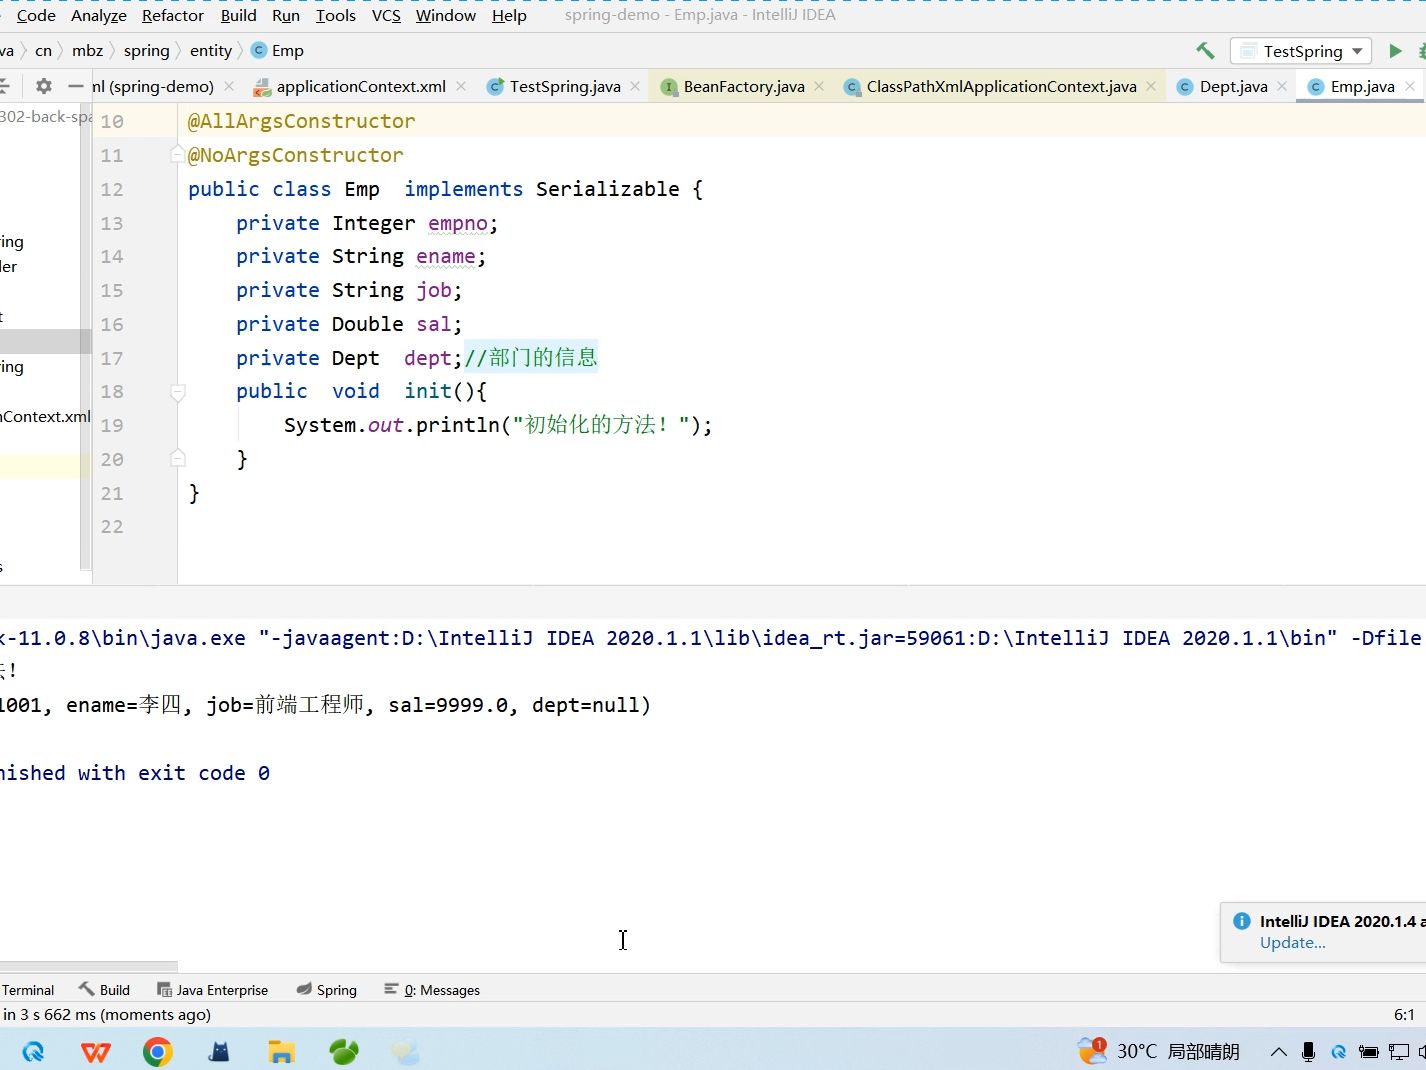Click the info icon in update notification
This screenshot has width=1426, height=1070.
[1242, 921]
